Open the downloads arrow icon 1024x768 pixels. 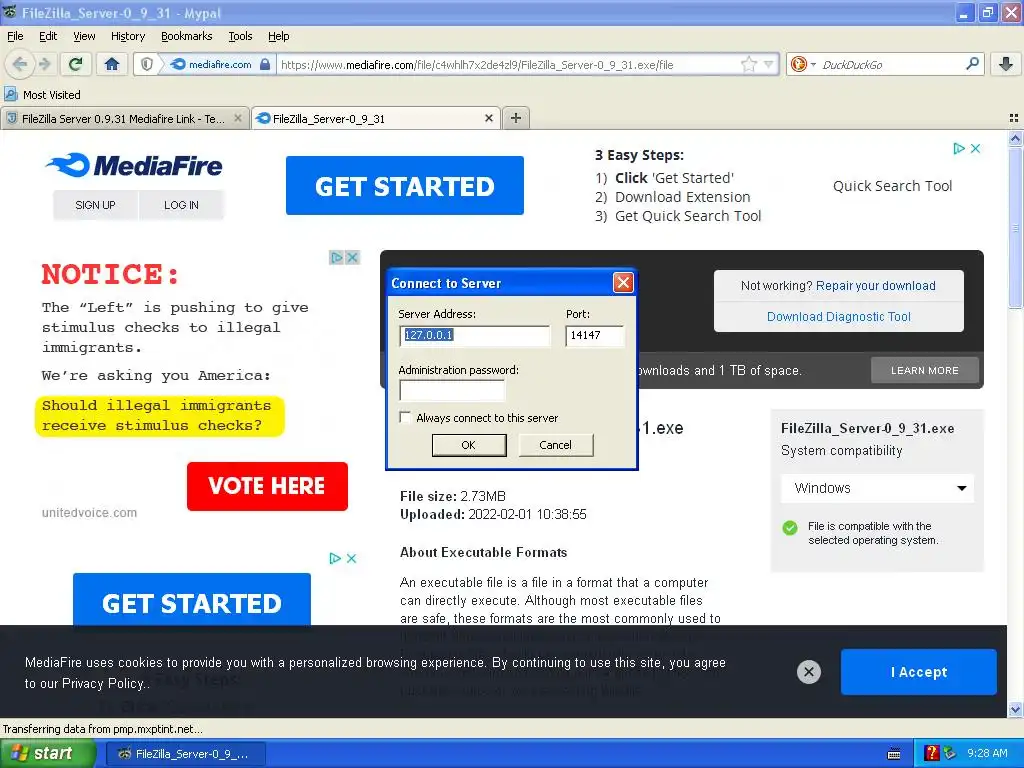point(1006,64)
